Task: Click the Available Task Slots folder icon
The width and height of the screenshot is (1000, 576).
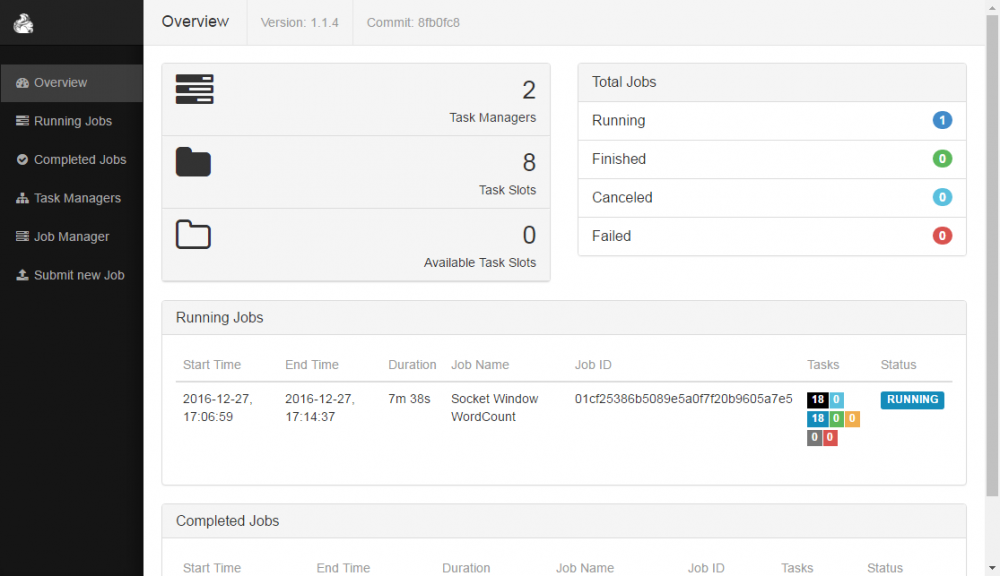Action: (x=193, y=234)
